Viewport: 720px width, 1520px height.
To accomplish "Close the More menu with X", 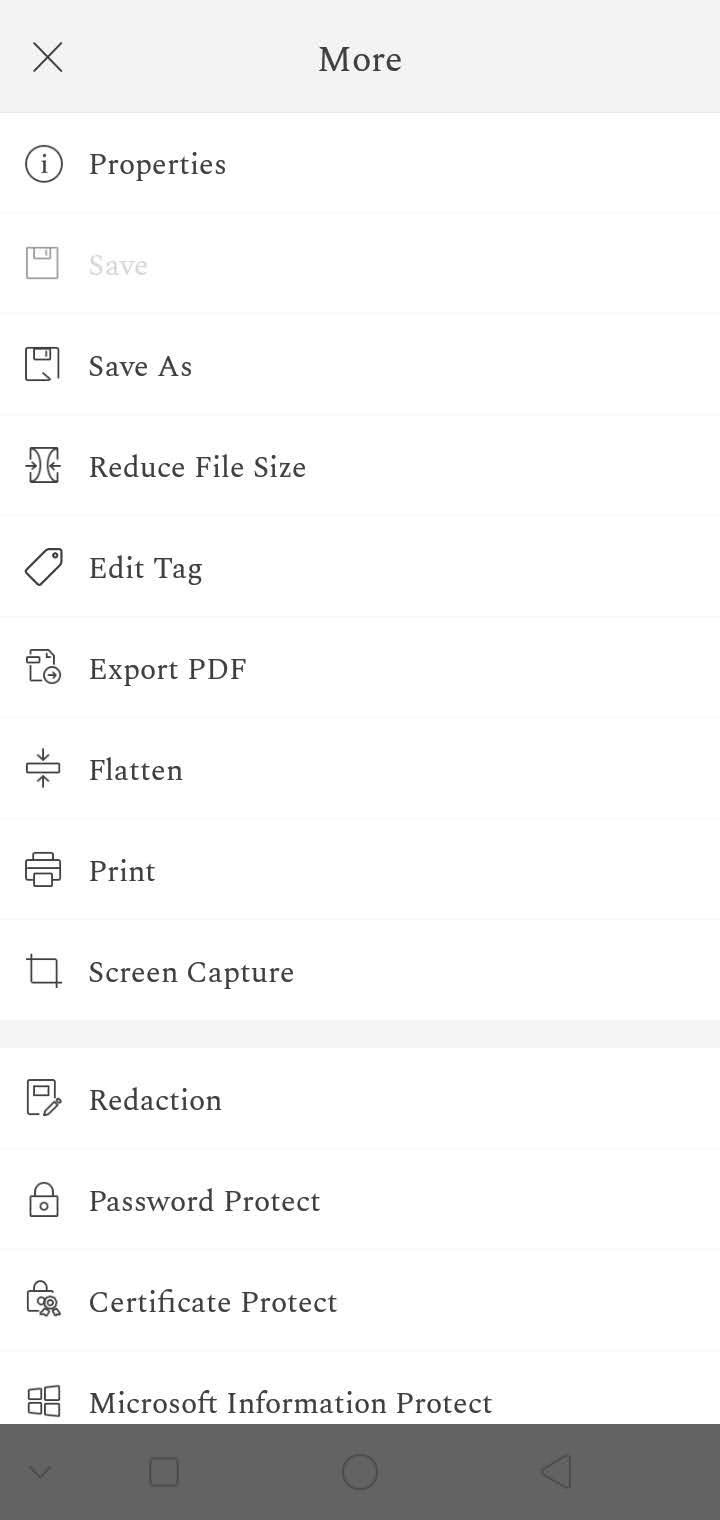I will 47,58.
